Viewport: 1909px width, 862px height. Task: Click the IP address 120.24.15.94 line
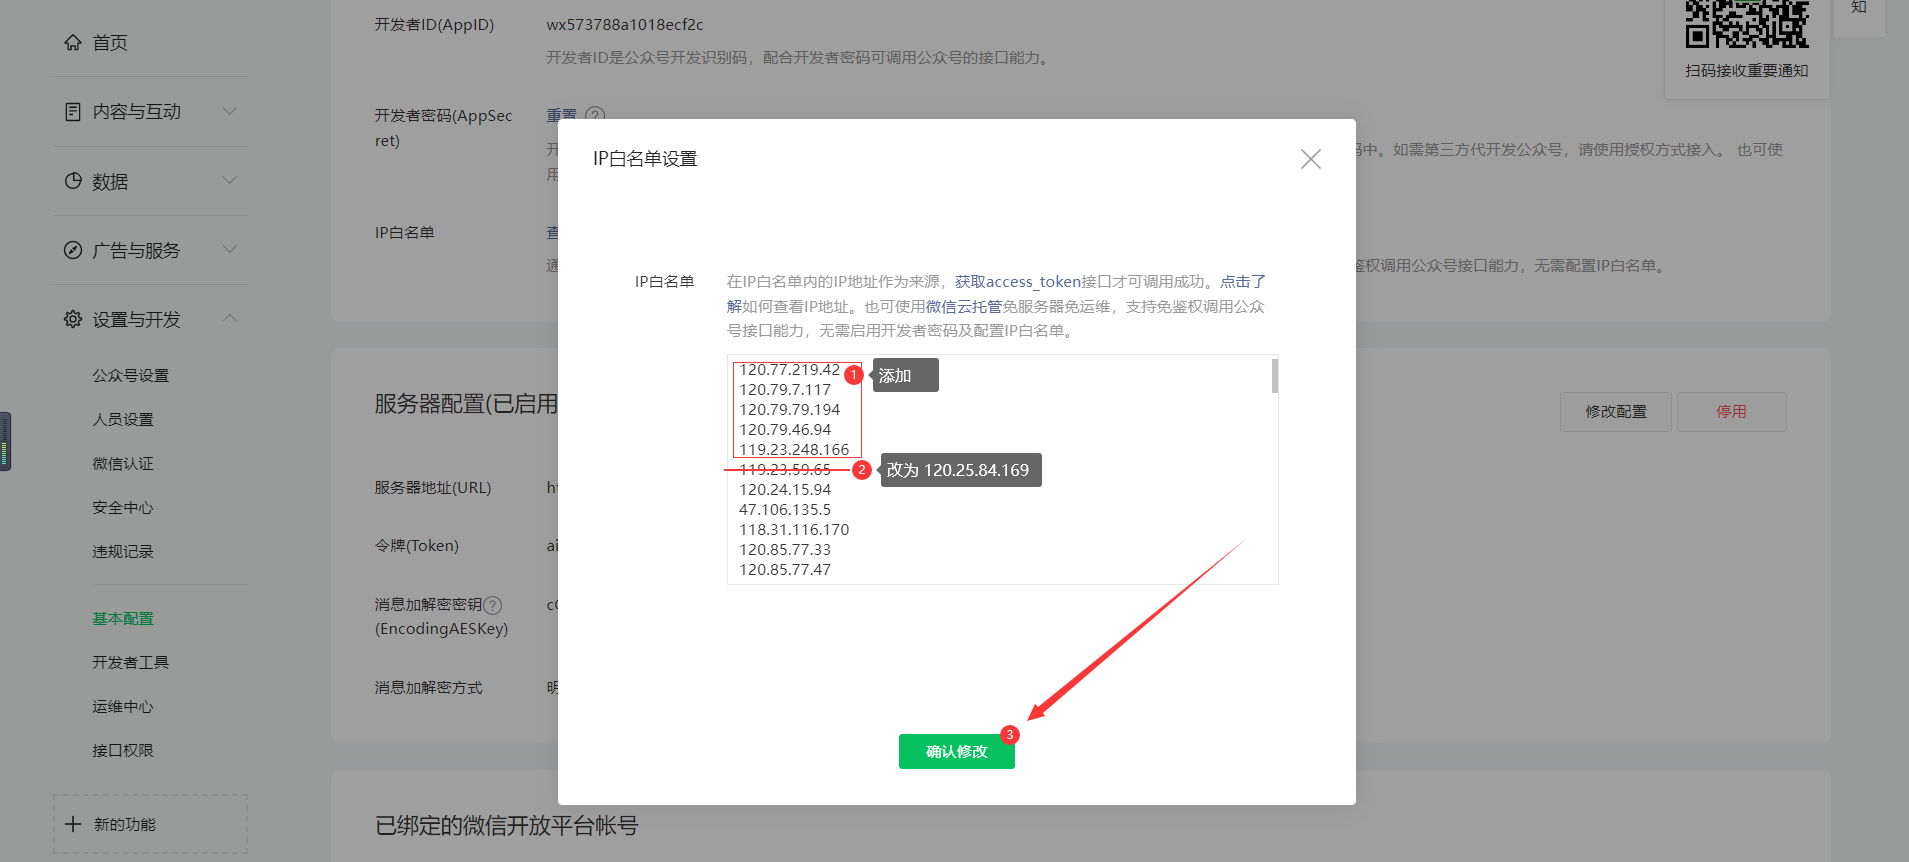[x=785, y=490]
